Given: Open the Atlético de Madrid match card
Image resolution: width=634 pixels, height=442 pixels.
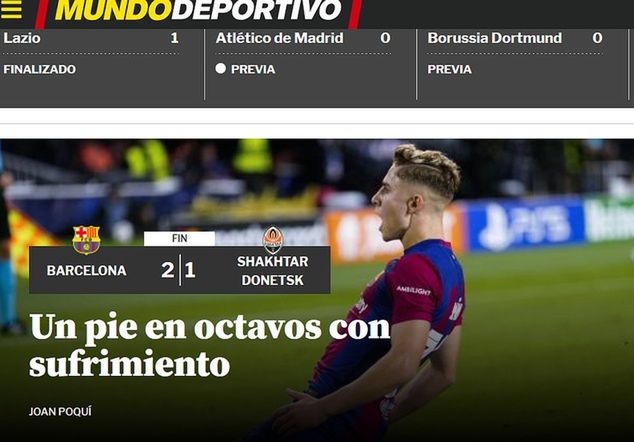Looking at the screenshot, I should pyautogui.click(x=311, y=64).
